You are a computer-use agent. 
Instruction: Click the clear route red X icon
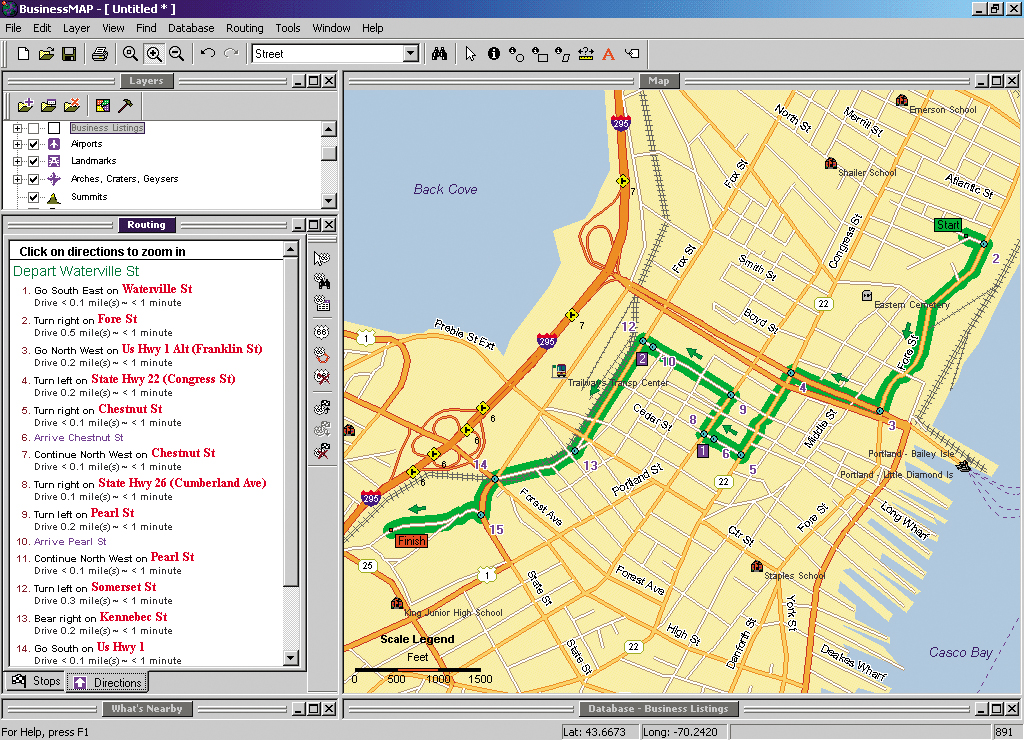pos(321,377)
